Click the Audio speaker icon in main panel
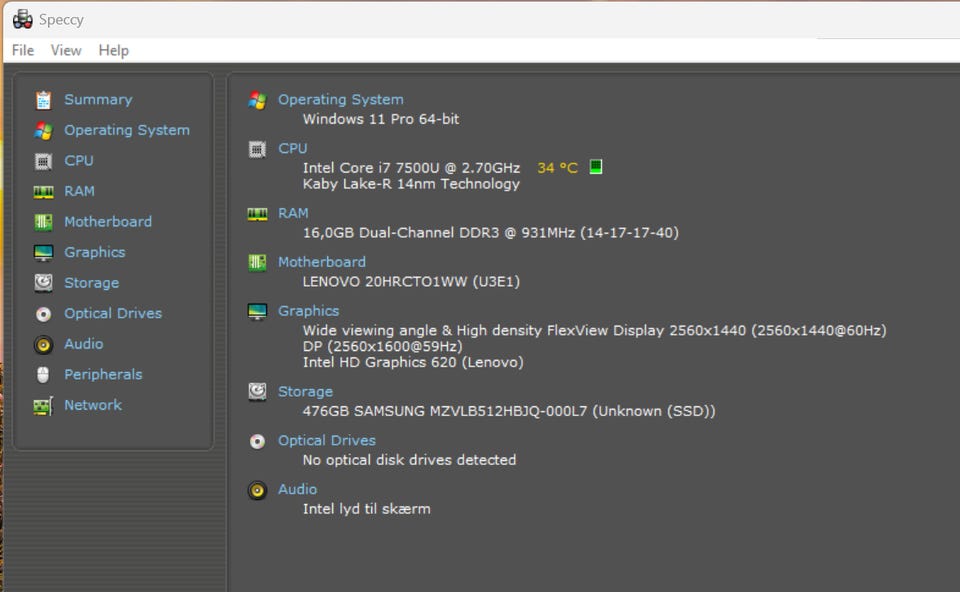 257,490
